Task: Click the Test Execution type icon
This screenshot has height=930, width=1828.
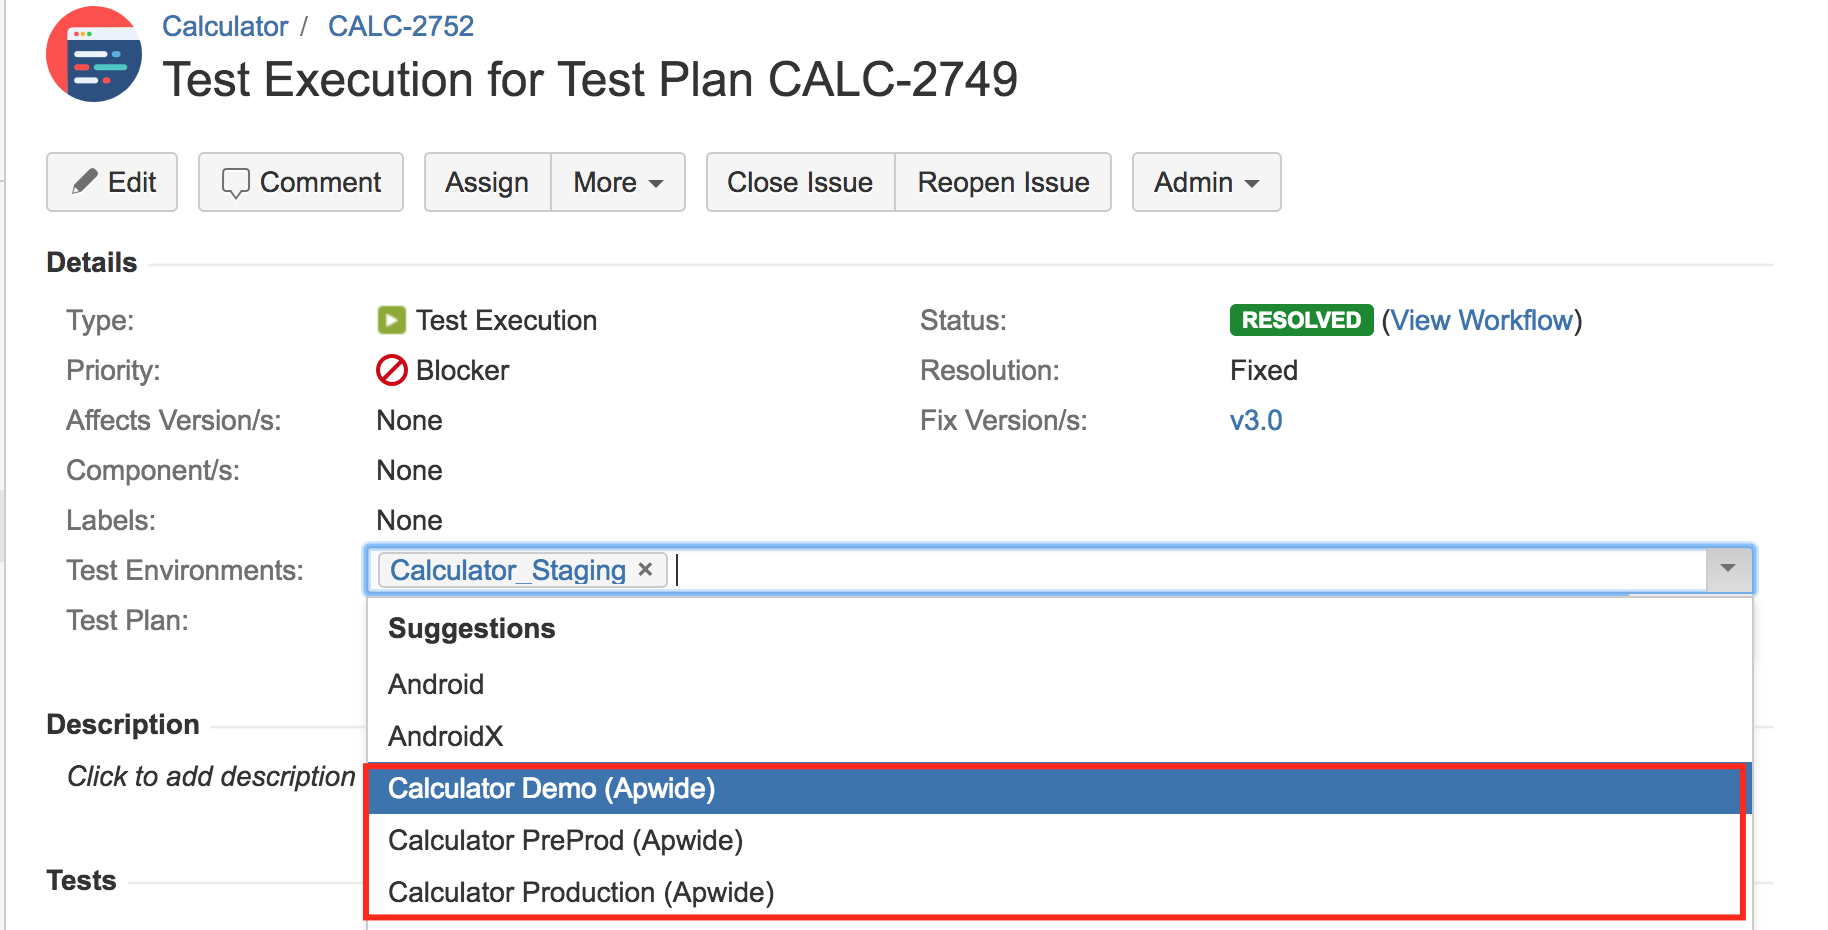Action: click(391, 320)
